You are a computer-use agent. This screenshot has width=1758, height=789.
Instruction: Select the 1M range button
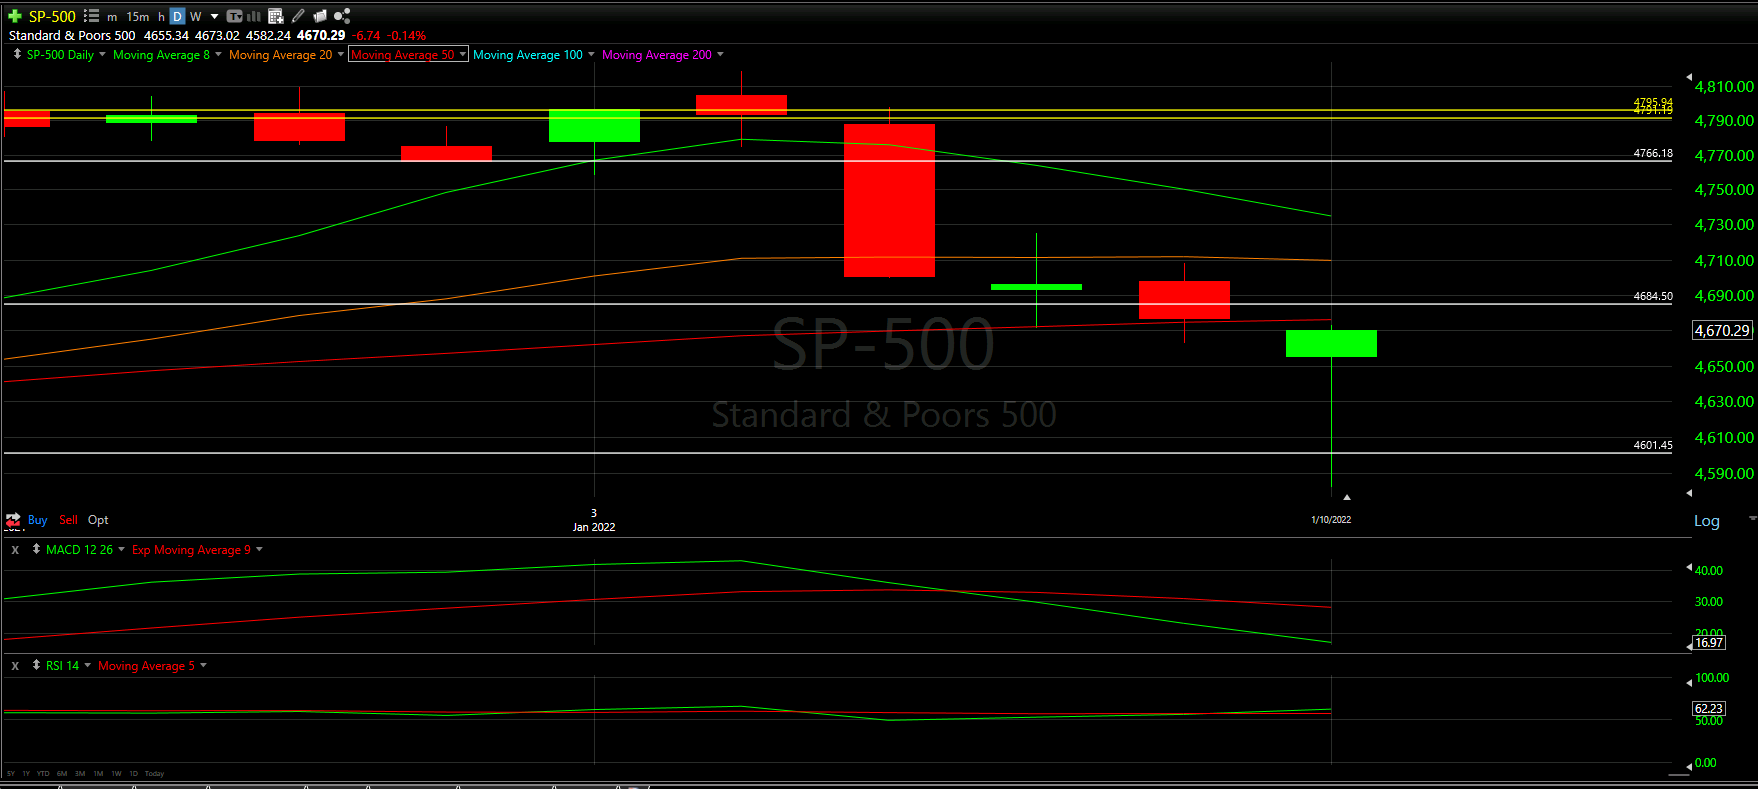click(x=98, y=774)
